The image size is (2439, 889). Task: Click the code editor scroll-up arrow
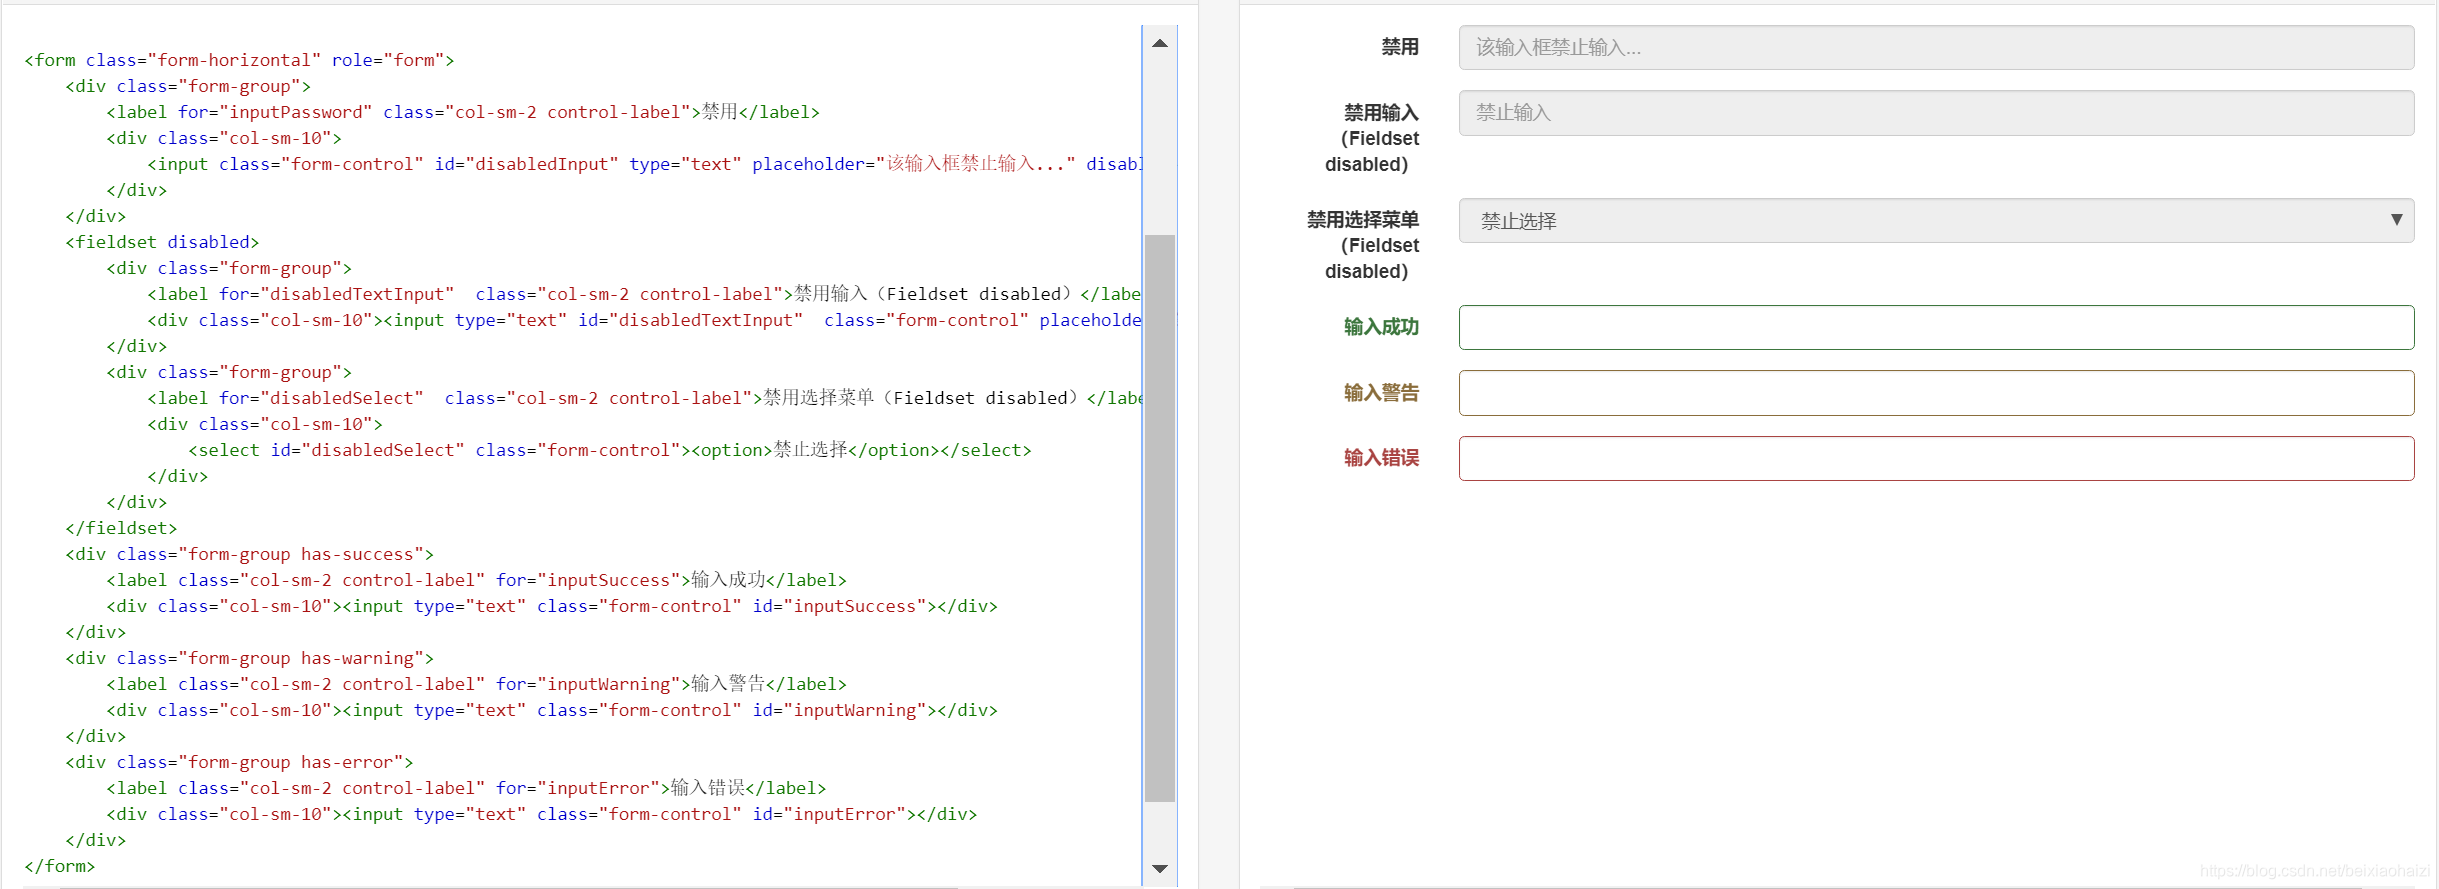(1160, 43)
